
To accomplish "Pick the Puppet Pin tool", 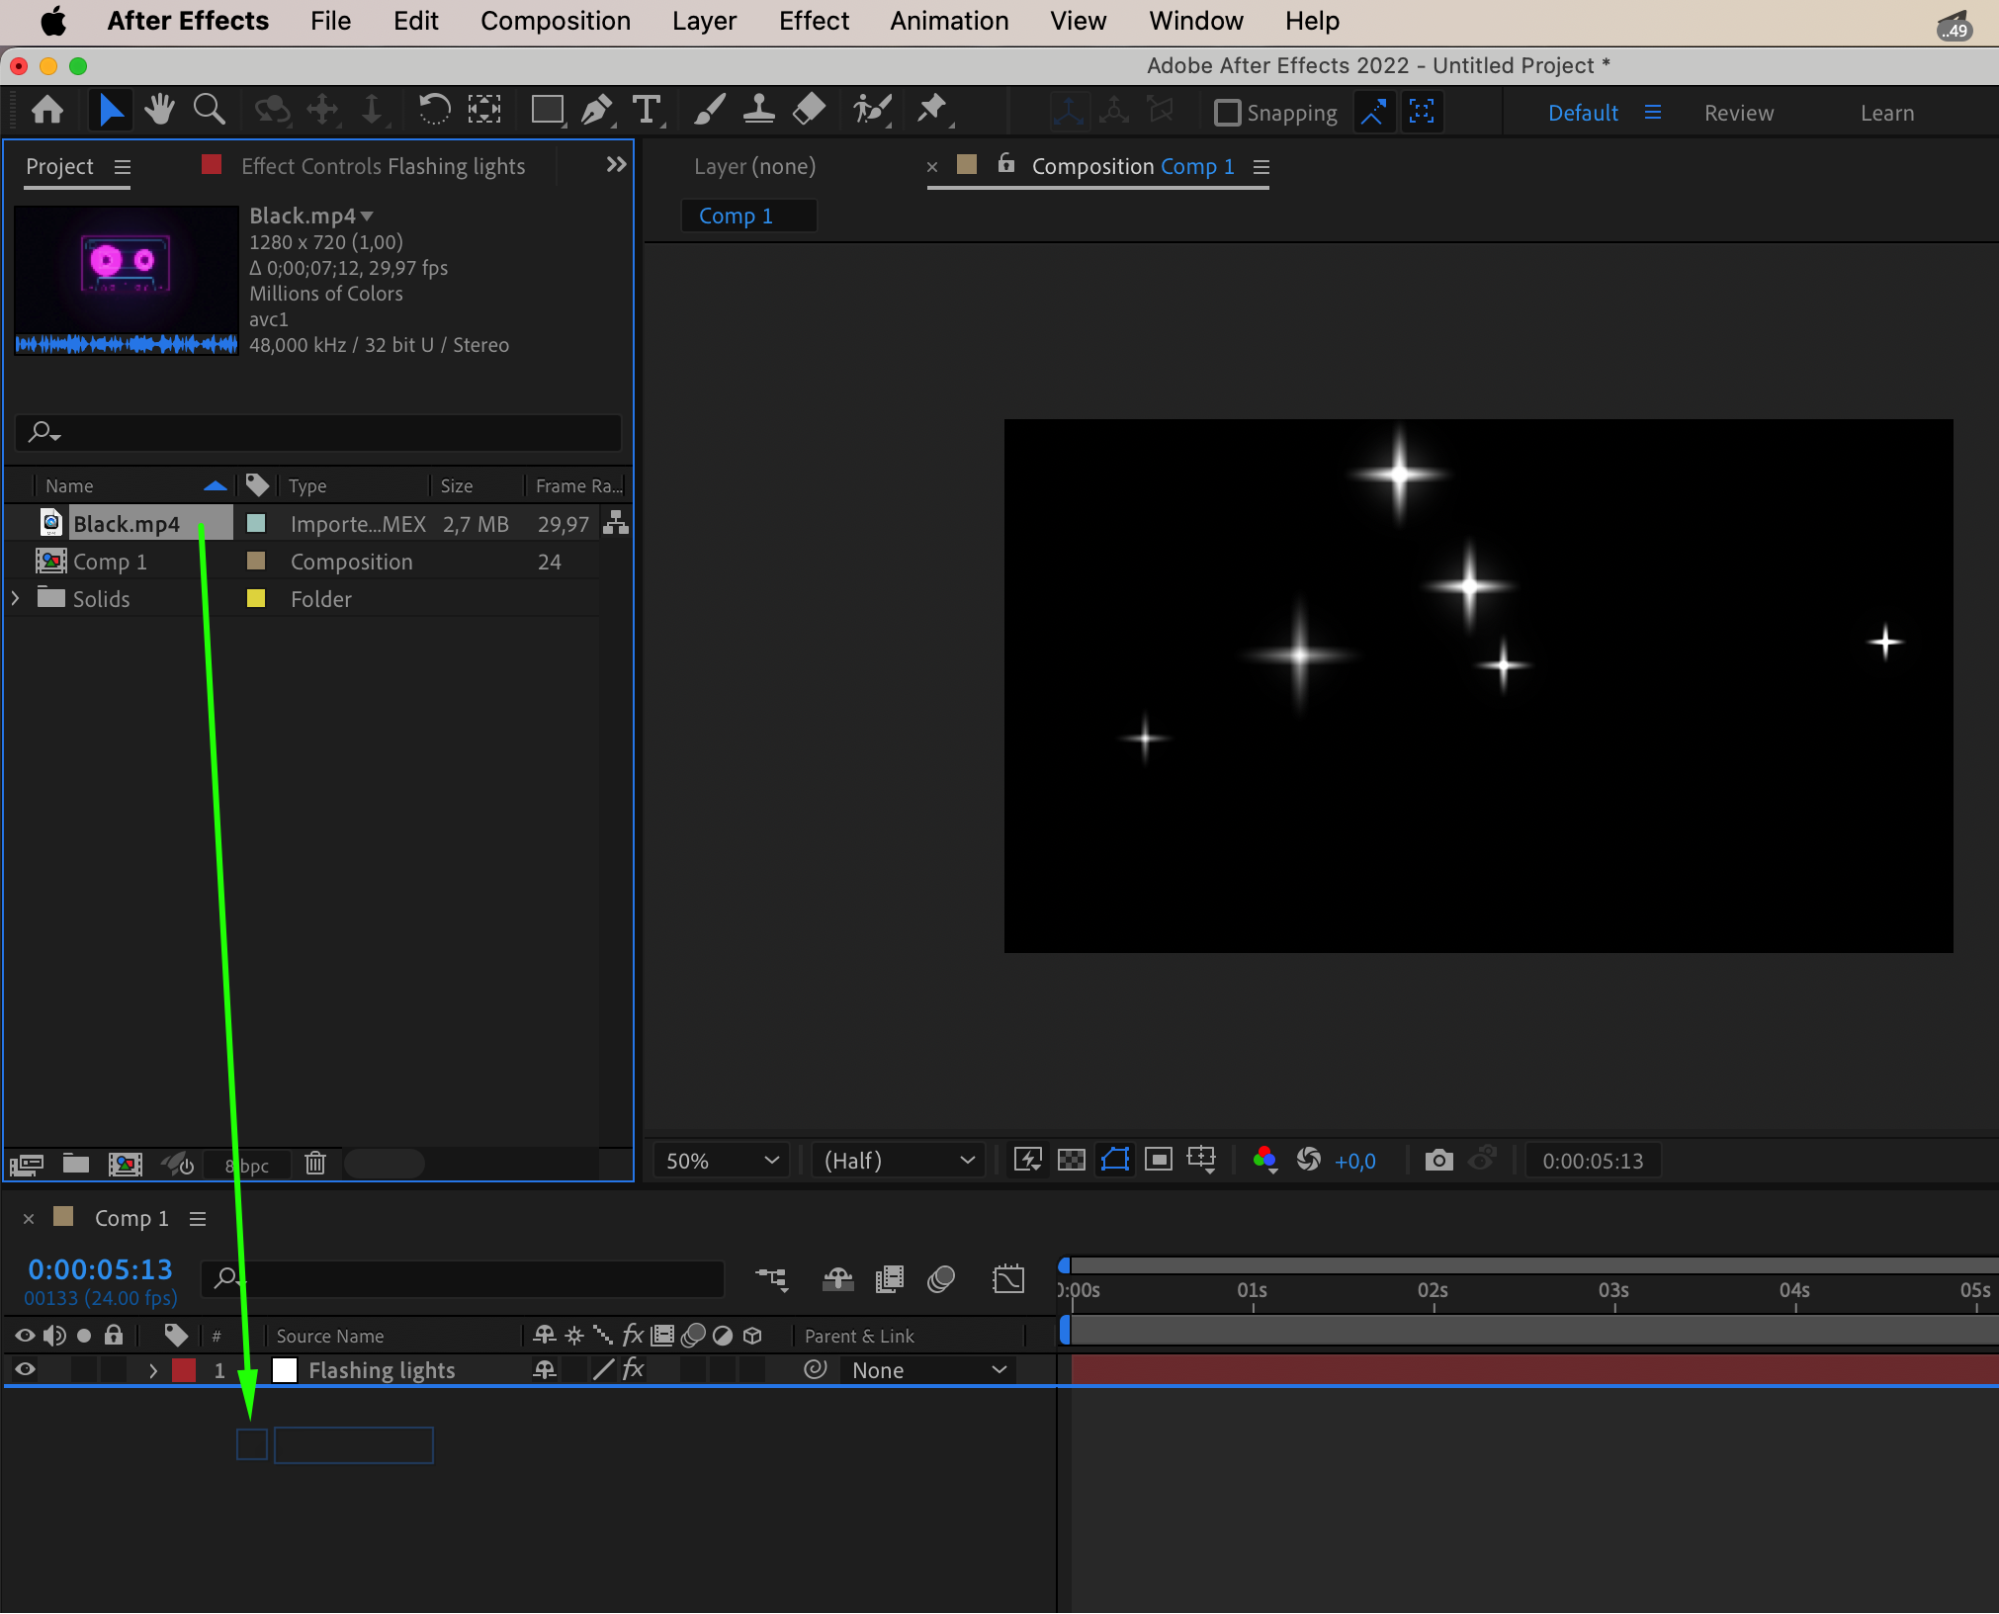I will [x=932, y=110].
